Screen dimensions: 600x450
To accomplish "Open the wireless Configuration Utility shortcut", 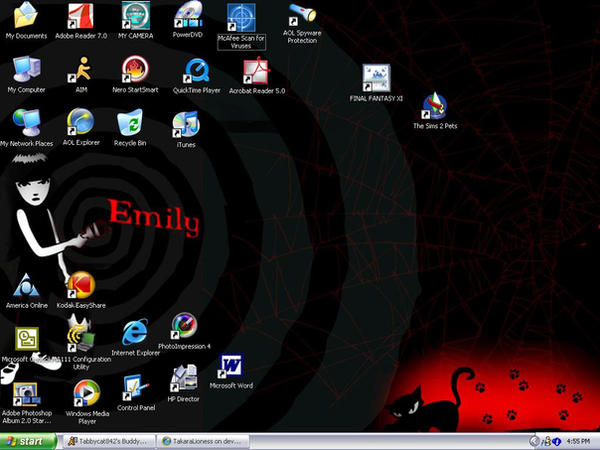I will [80, 333].
